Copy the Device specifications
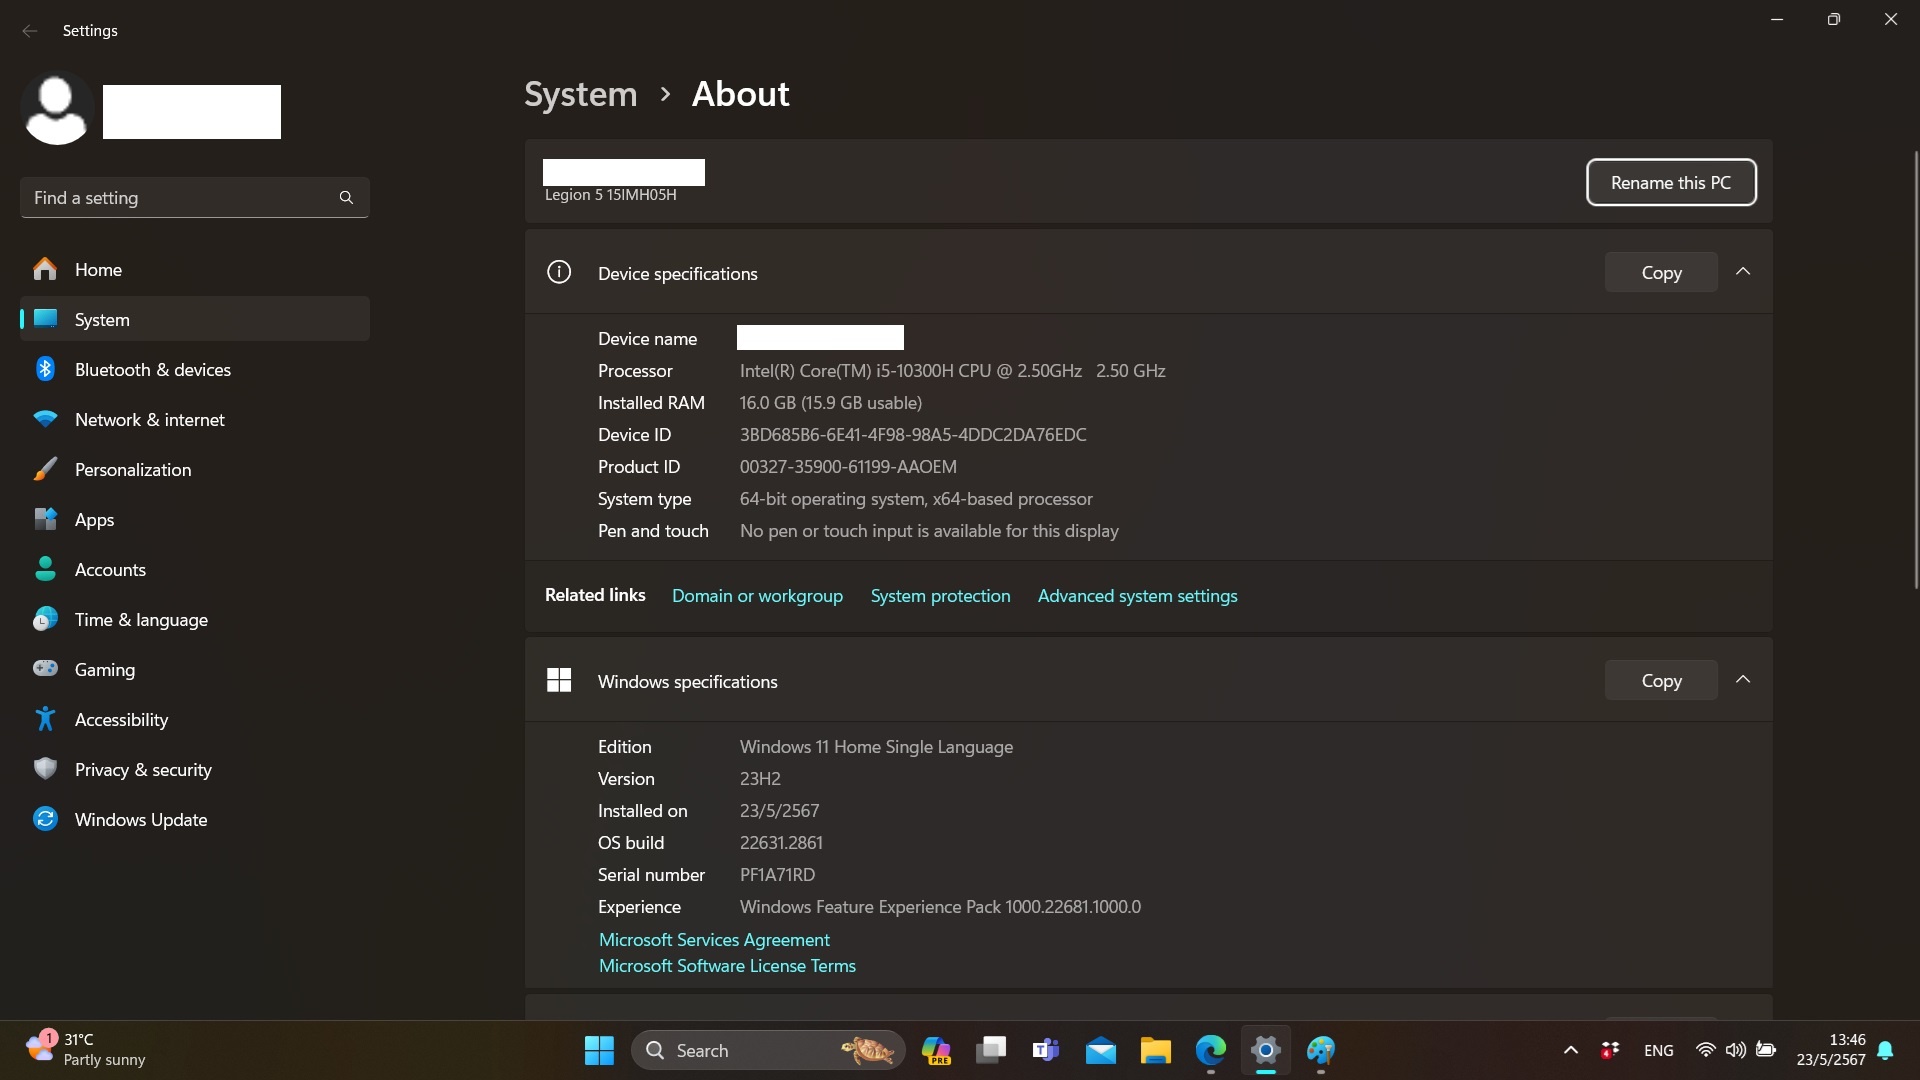Image resolution: width=1920 pixels, height=1080 pixels. pyautogui.click(x=1661, y=272)
